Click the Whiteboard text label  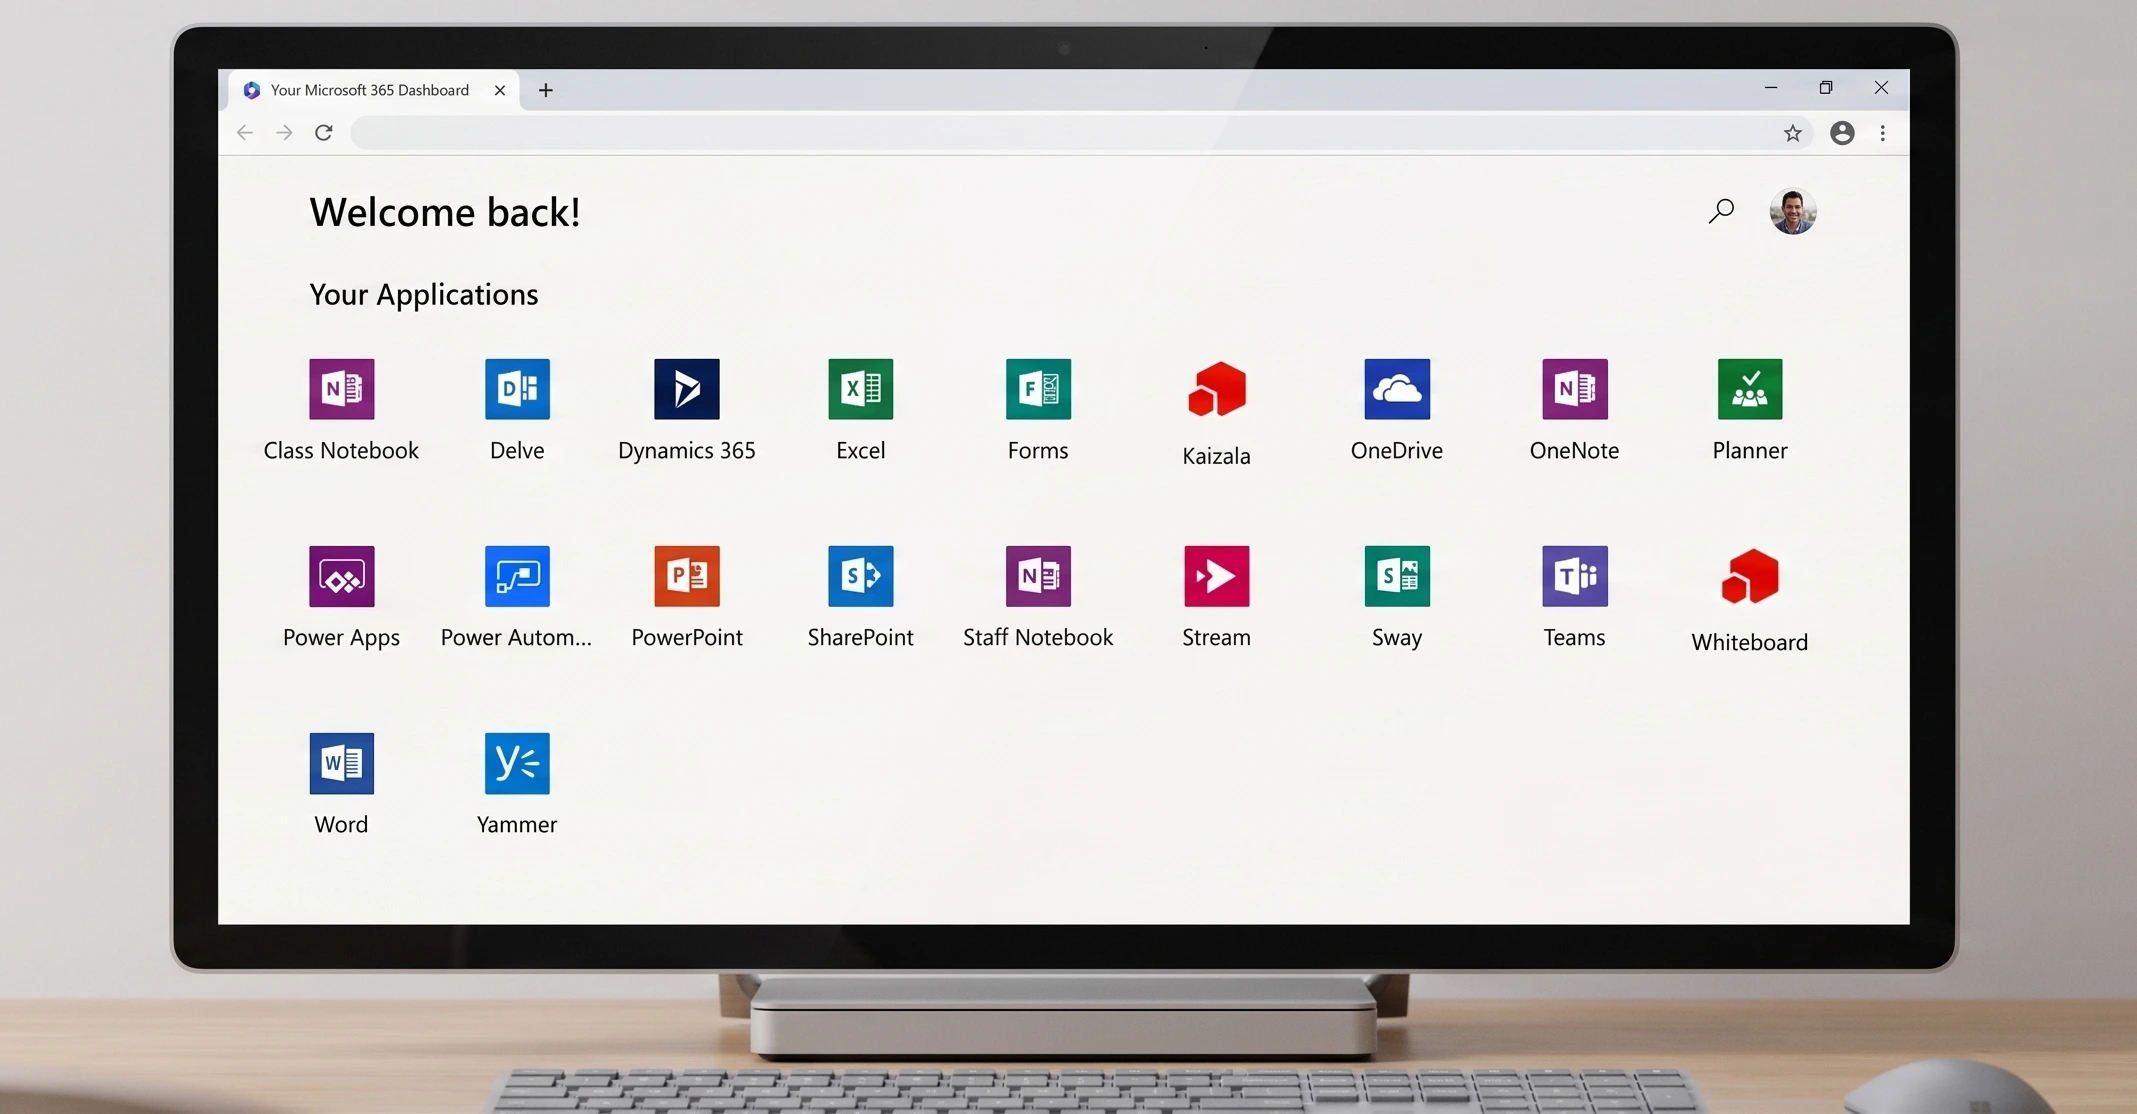(x=1750, y=642)
